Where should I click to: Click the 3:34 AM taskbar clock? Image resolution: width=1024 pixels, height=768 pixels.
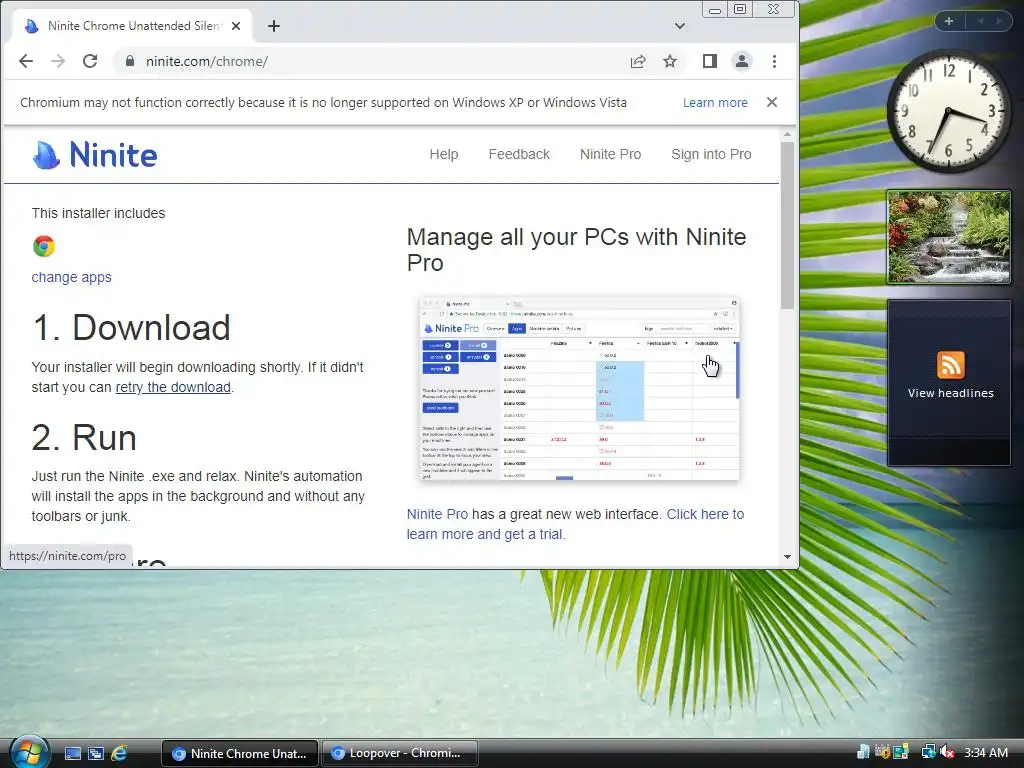(985, 752)
